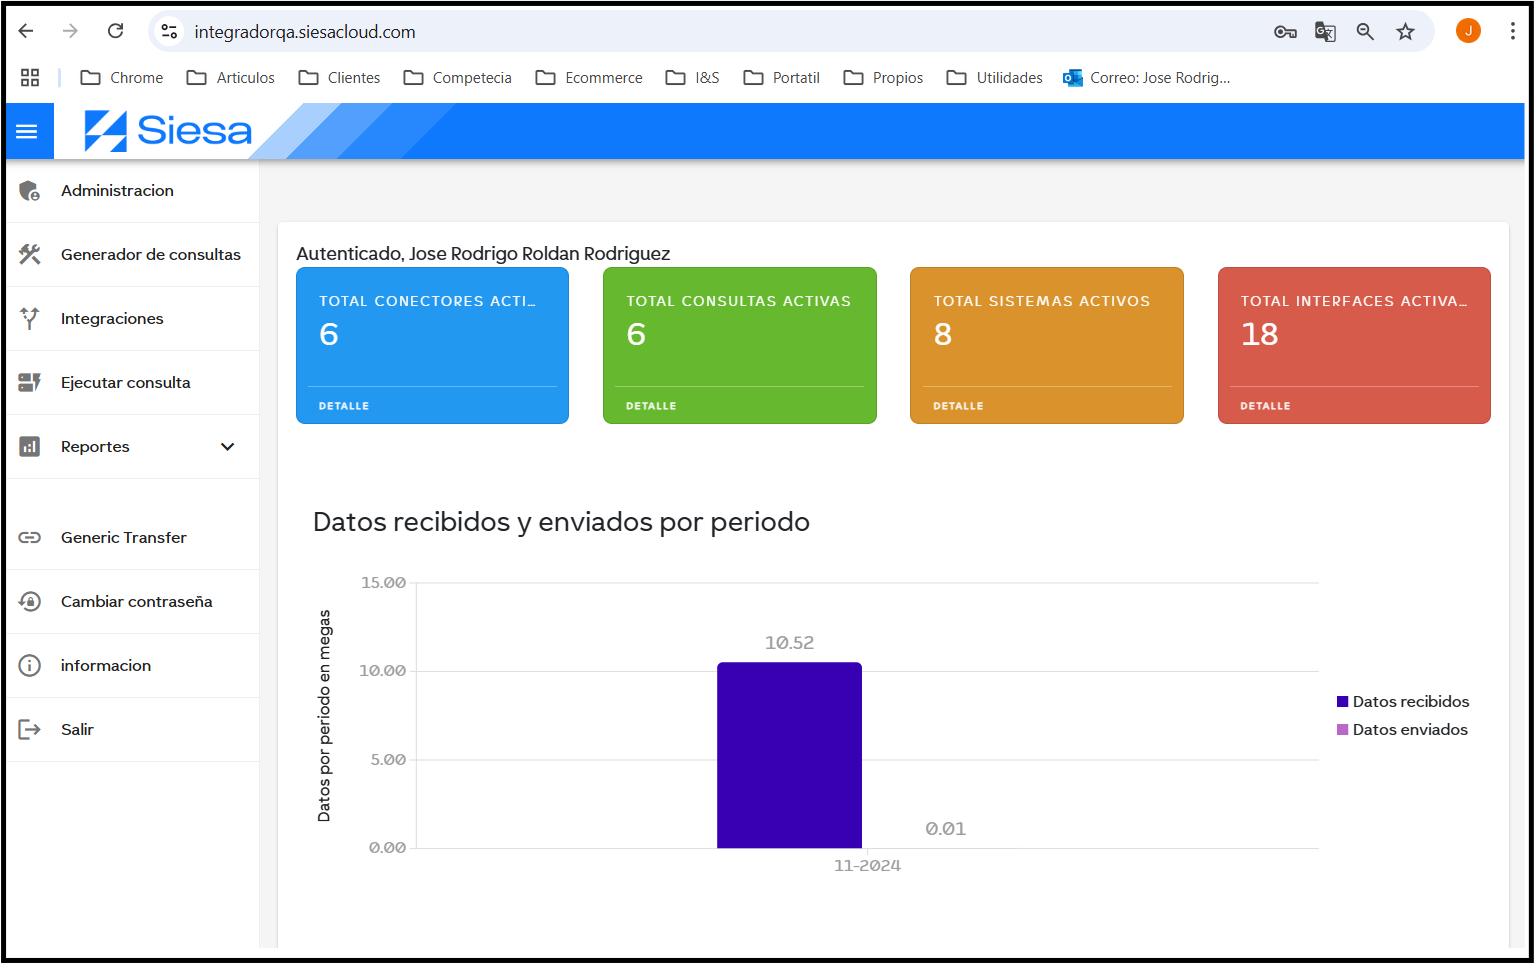Click the Reportes chart icon
Screen dimensions: 1534x964
point(29,446)
